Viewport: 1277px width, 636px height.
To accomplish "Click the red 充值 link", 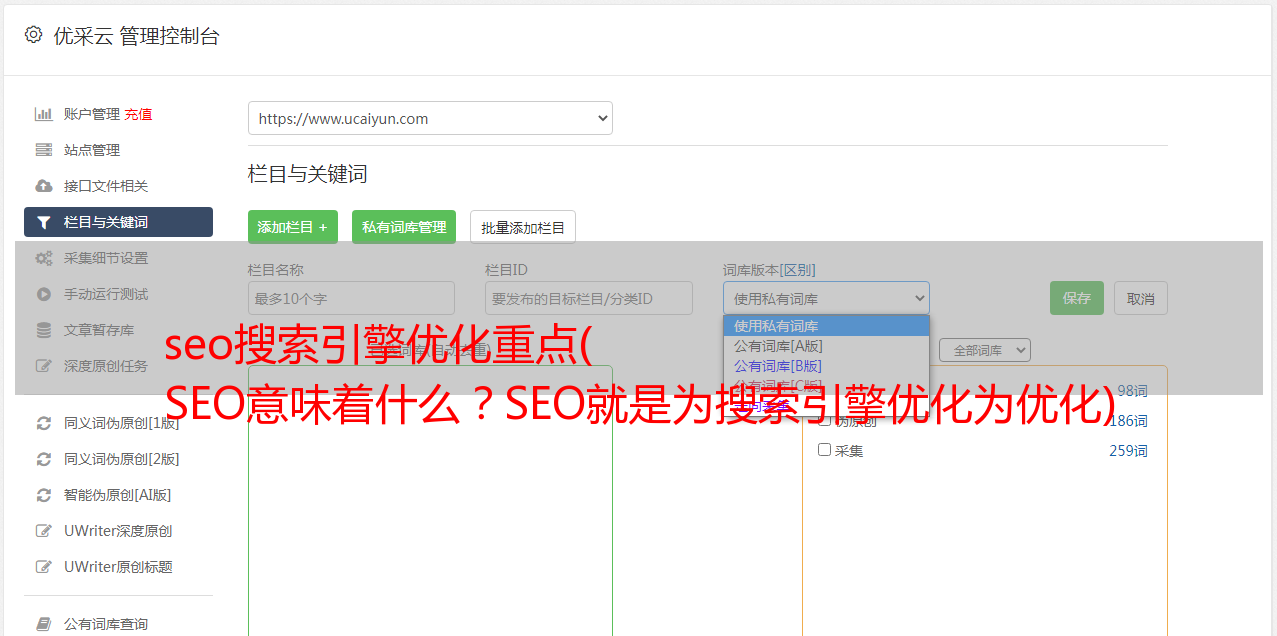I will click(139, 114).
